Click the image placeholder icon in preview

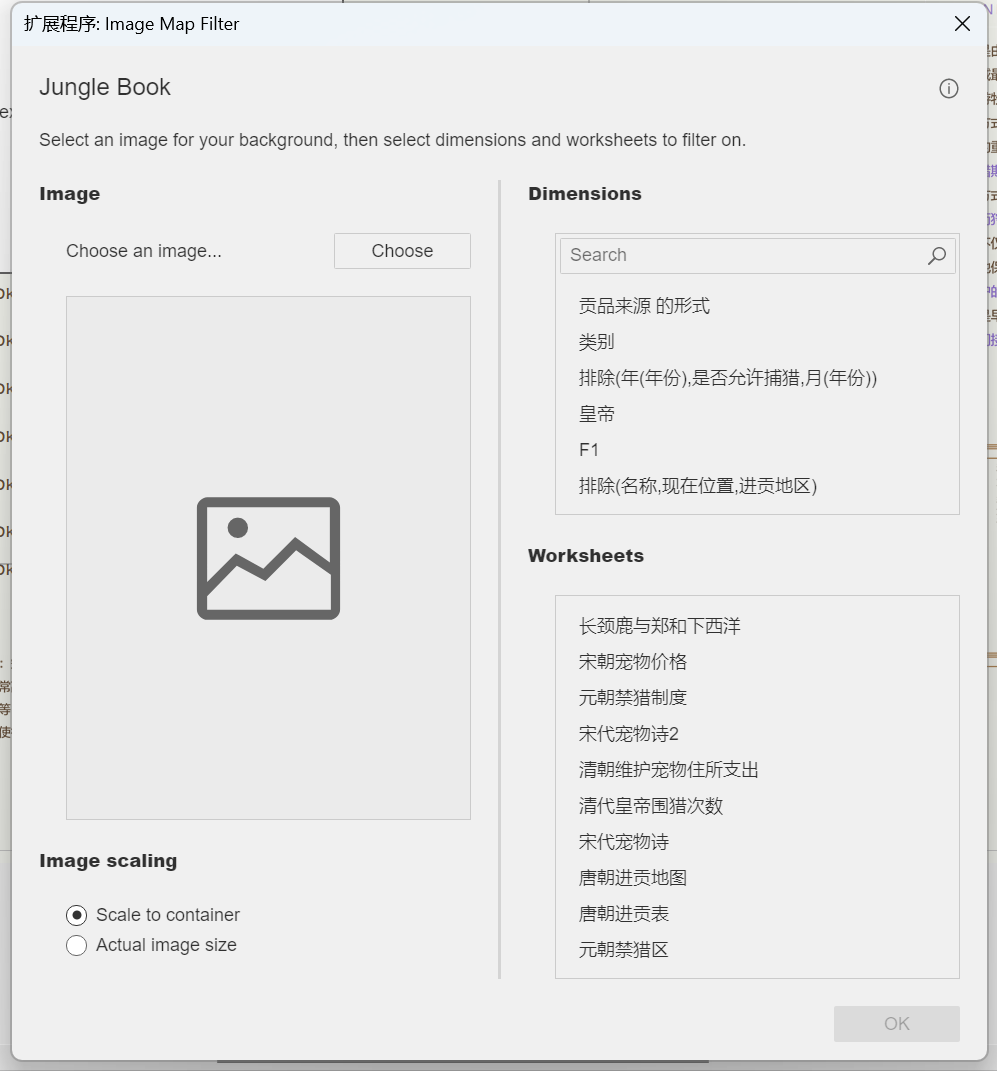[x=268, y=558]
